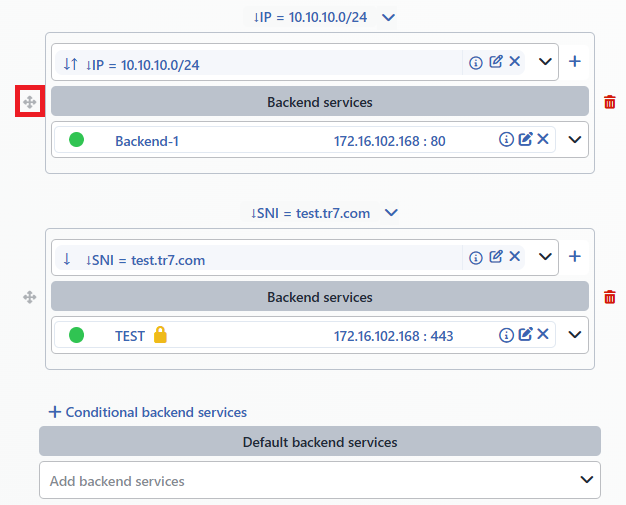Remove the SNI = test.tr7.com condition
The width and height of the screenshot is (626, 505).
515,256
